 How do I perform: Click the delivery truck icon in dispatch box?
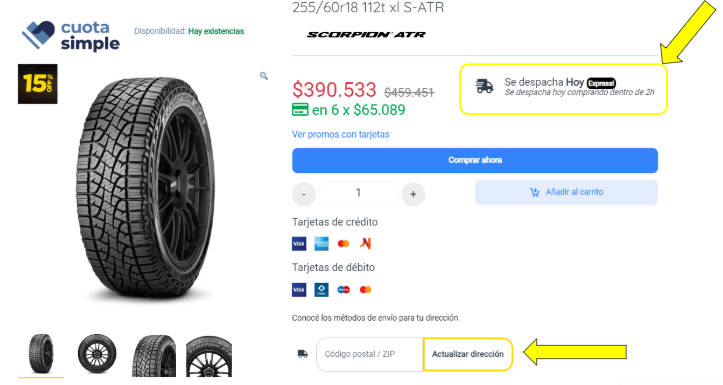coord(485,86)
